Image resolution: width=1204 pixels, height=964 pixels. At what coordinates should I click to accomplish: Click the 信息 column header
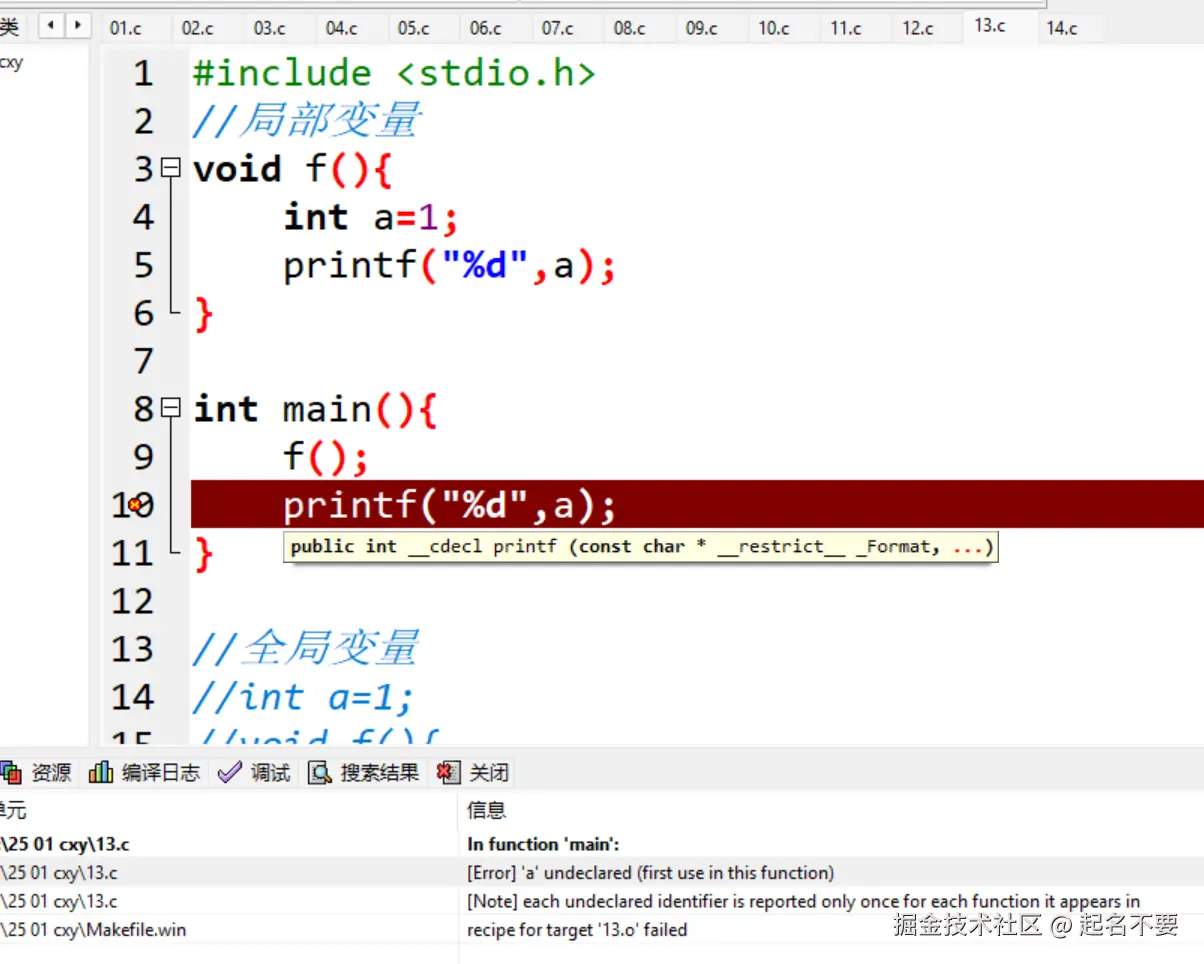[487, 810]
